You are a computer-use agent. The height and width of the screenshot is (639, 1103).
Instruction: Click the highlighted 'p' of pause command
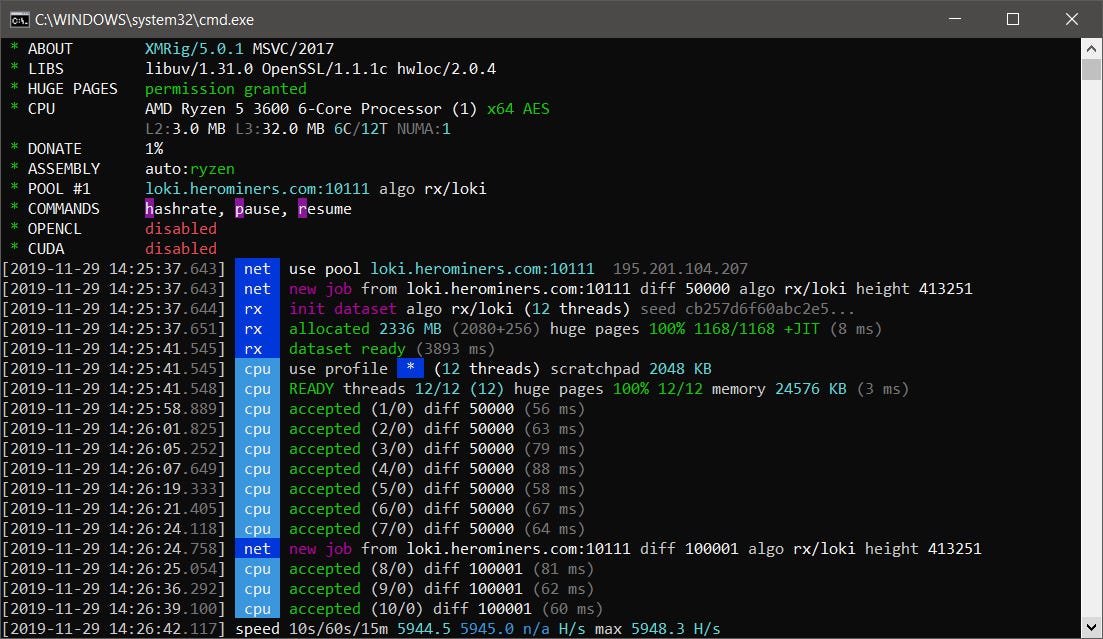coord(239,209)
